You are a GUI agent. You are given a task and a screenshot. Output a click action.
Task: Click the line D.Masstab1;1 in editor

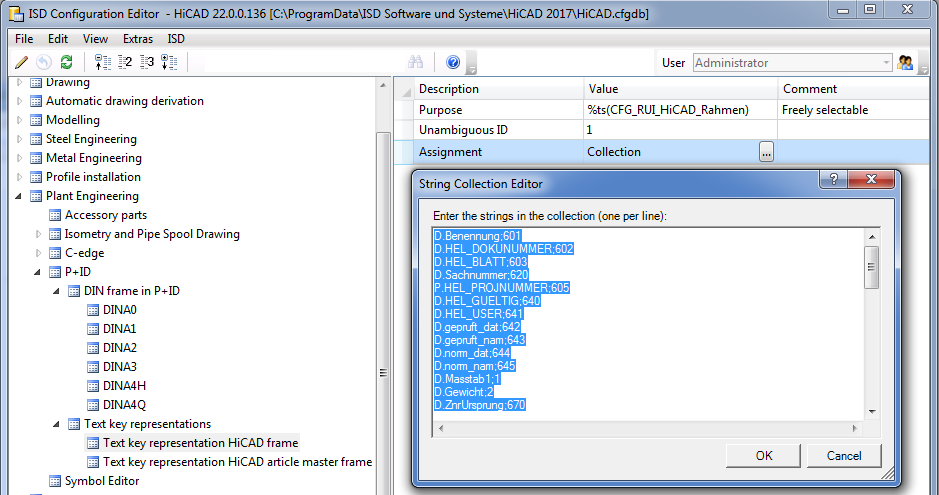[x=467, y=379]
